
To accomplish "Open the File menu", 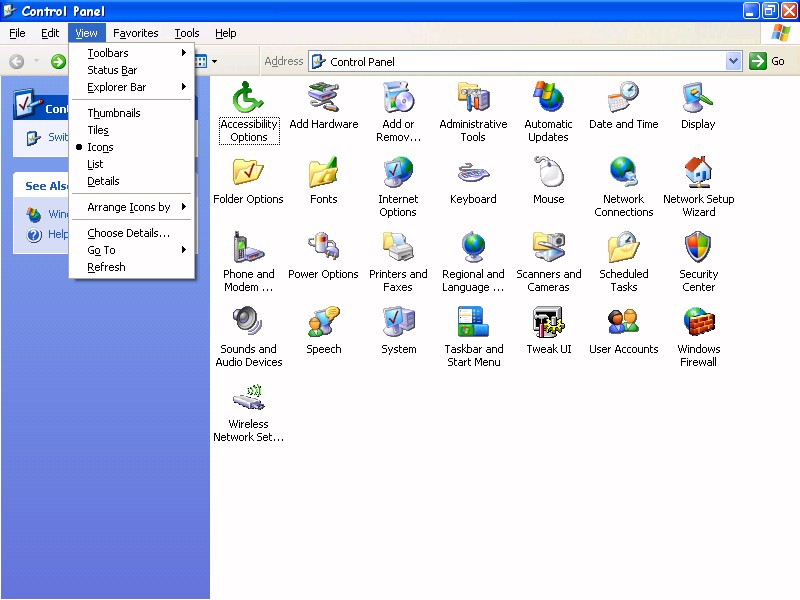I will (17, 33).
